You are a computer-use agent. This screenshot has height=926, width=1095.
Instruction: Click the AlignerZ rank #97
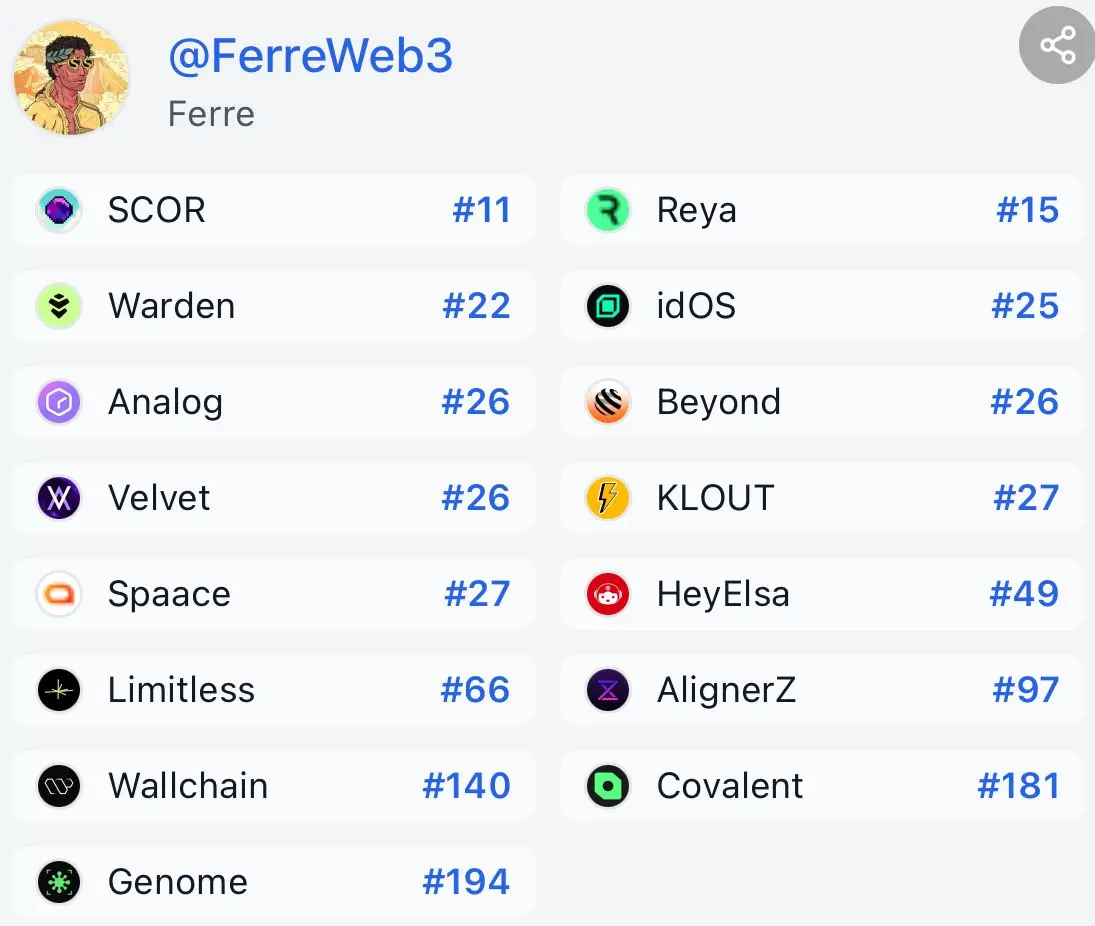1025,691
